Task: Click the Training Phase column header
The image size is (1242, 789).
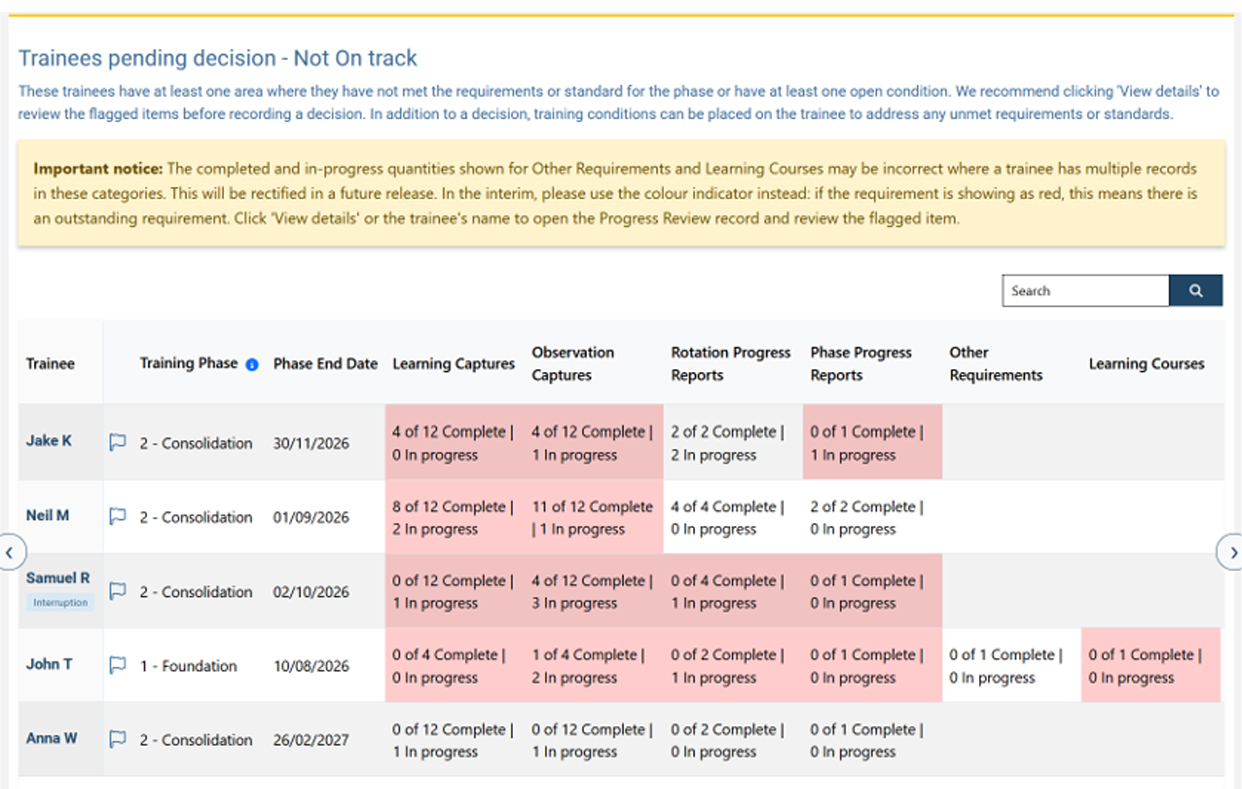Action: 188,363
